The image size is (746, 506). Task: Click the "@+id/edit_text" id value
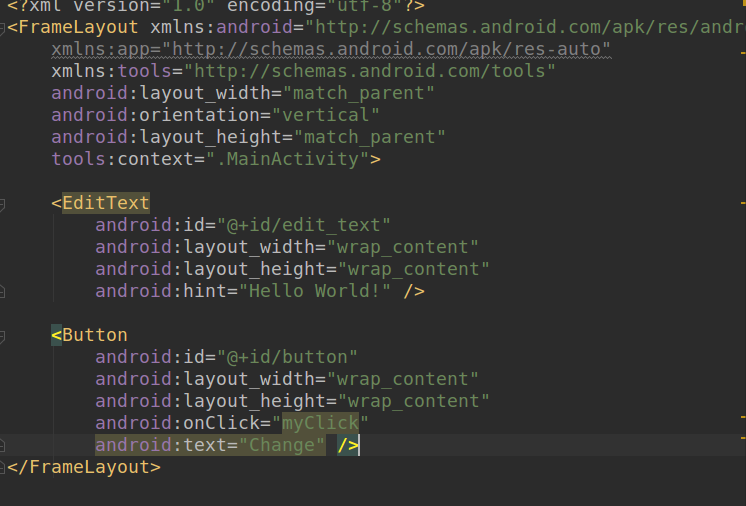[304, 225]
